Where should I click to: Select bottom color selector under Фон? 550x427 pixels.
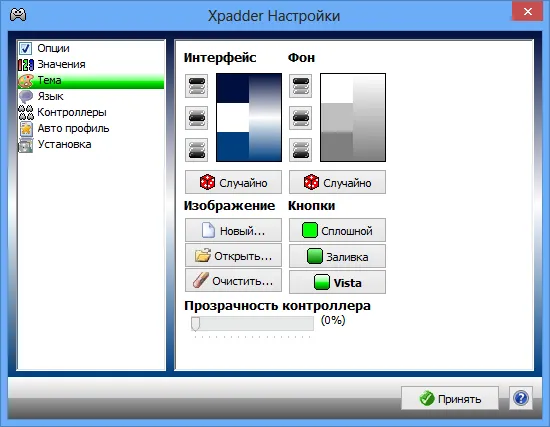click(x=301, y=150)
